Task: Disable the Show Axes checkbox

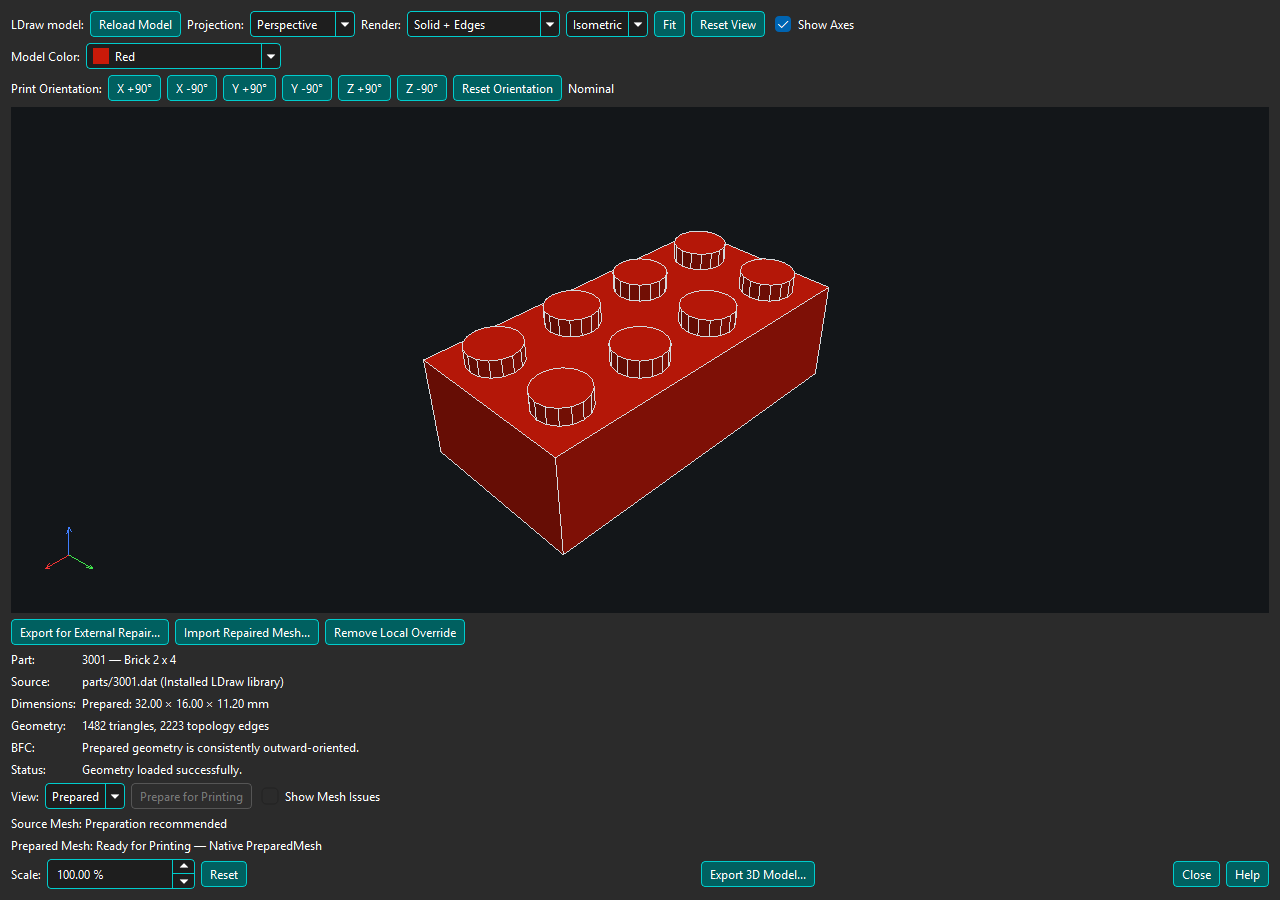Action: click(x=783, y=24)
